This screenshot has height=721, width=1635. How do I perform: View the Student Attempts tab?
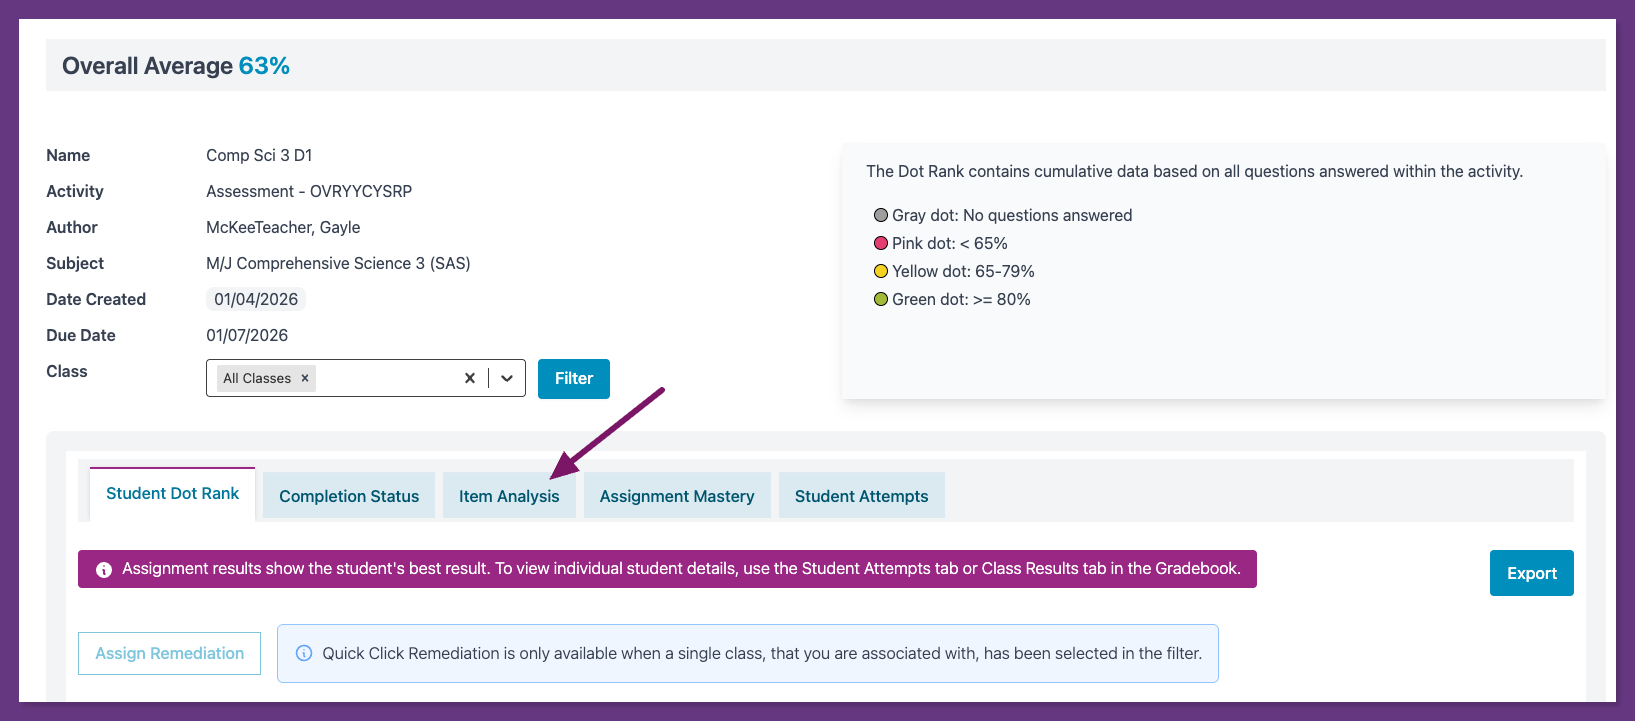(x=861, y=496)
